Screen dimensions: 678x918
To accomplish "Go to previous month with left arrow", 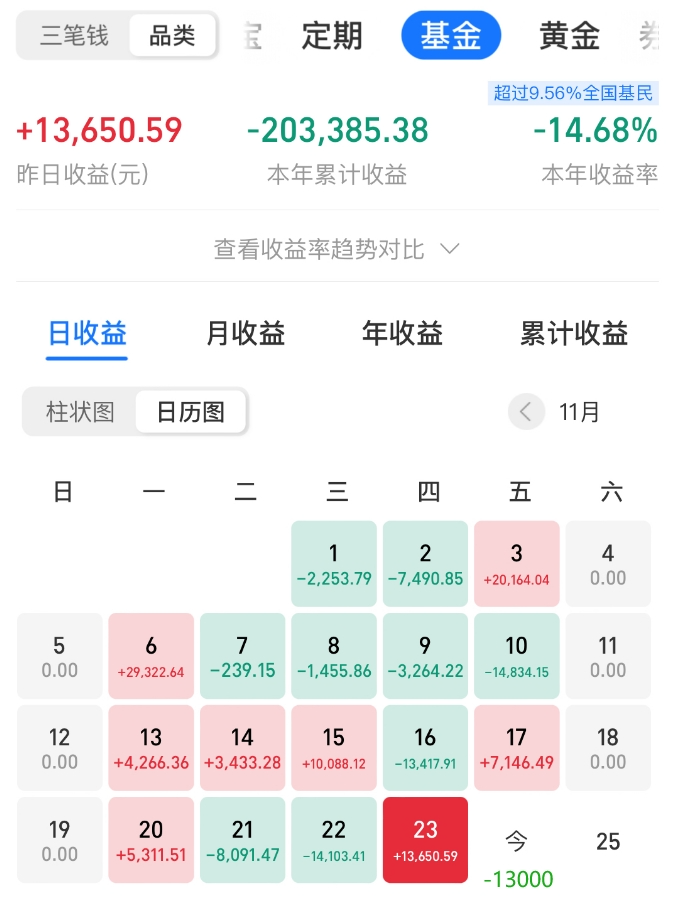I will tap(526, 412).
